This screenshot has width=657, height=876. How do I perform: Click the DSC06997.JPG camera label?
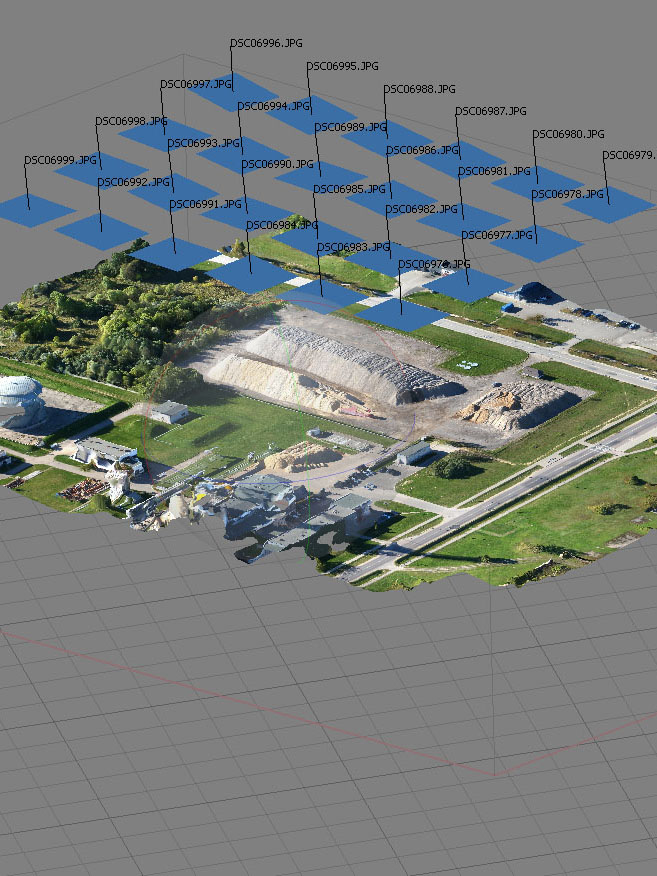click(196, 84)
